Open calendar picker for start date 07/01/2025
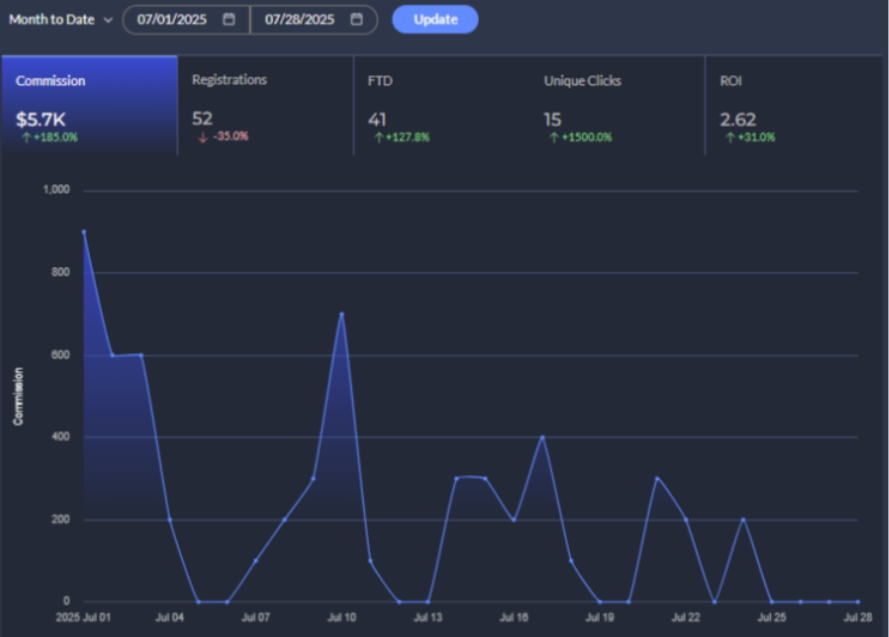The width and height of the screenshot is (889, 637). coord(229,19)
